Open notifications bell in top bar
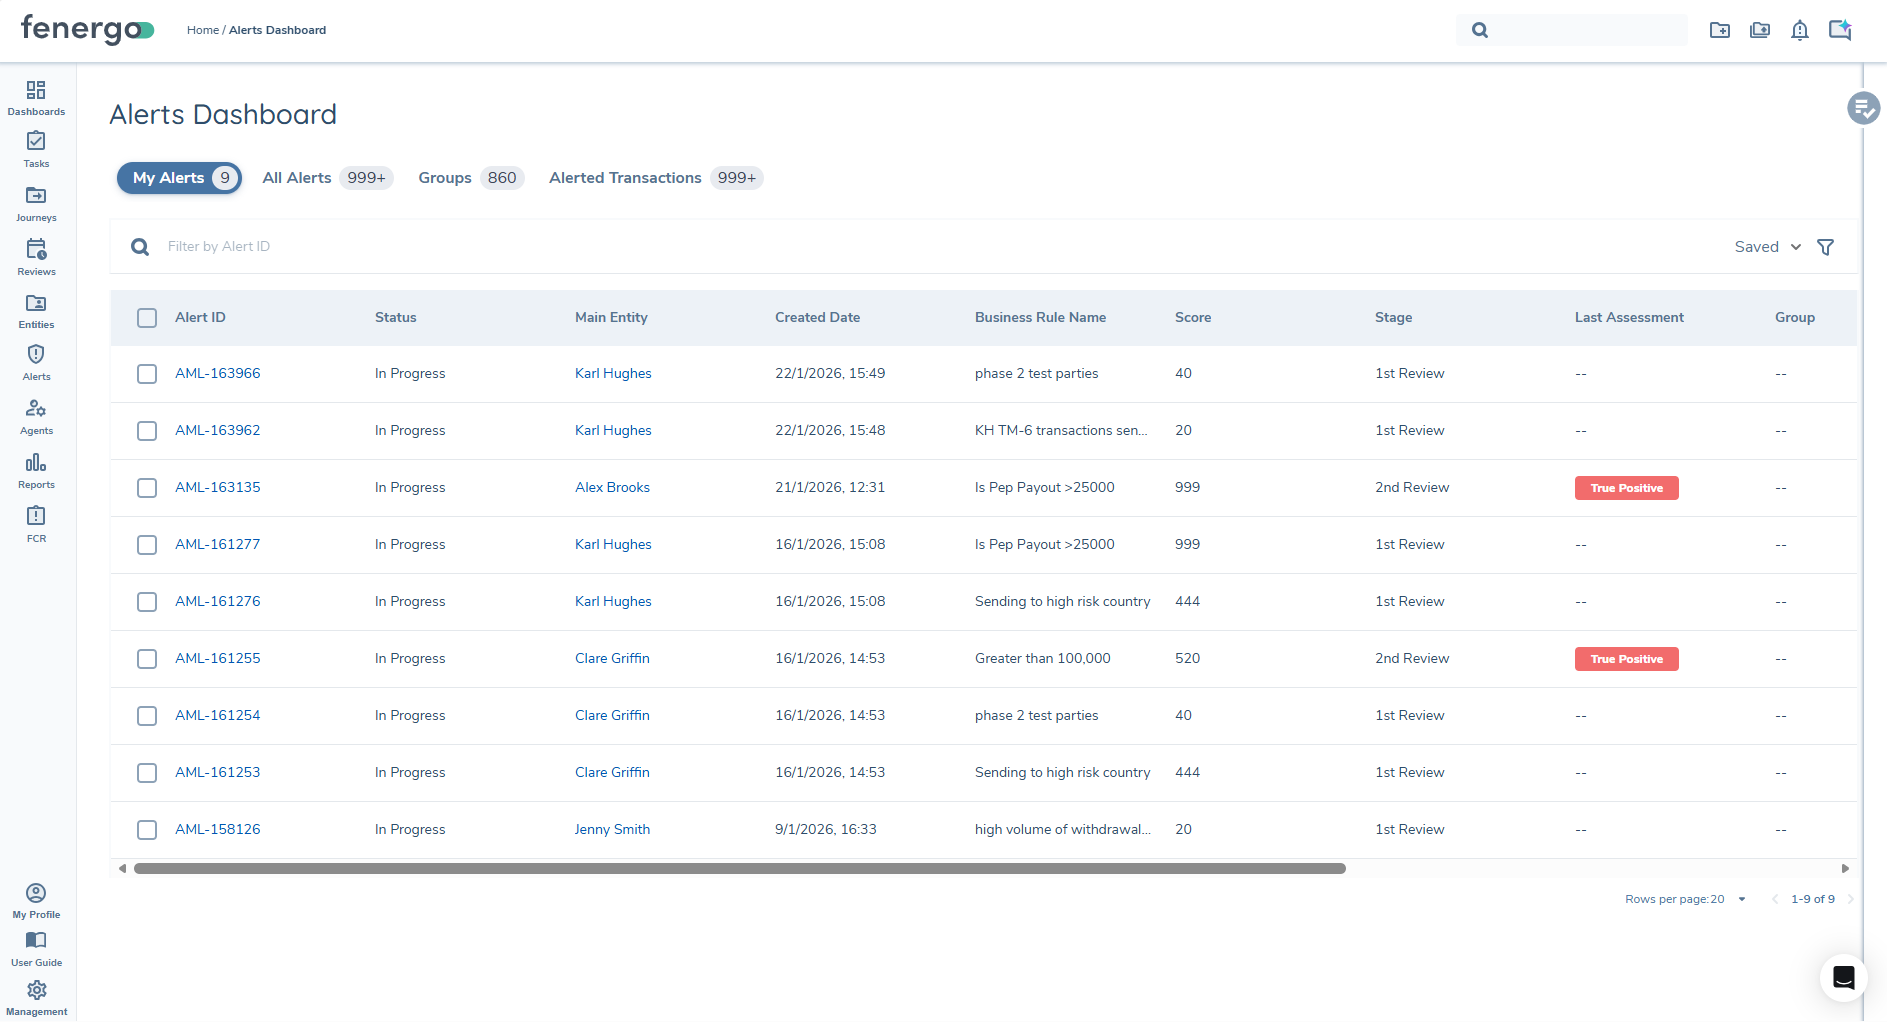1887x1022 pixels. 1799,30
